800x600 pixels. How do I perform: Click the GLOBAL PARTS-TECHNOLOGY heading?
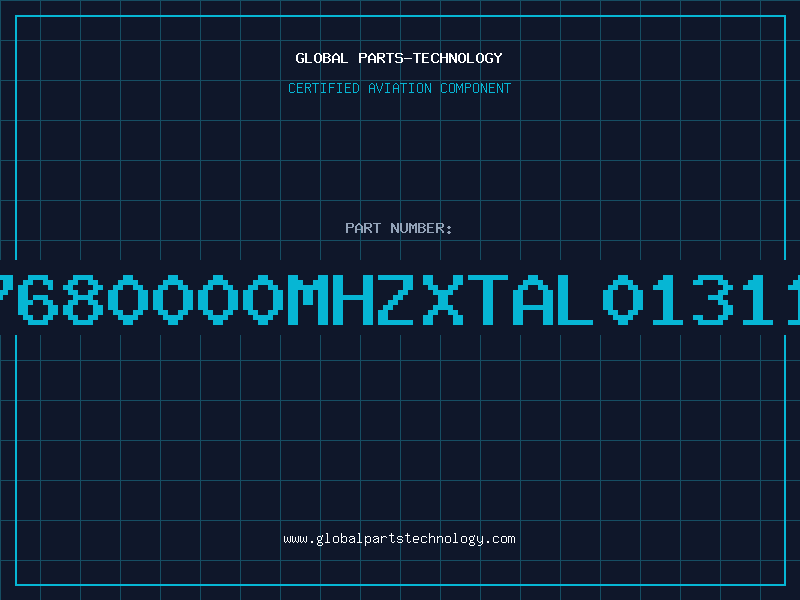point(399,58)
